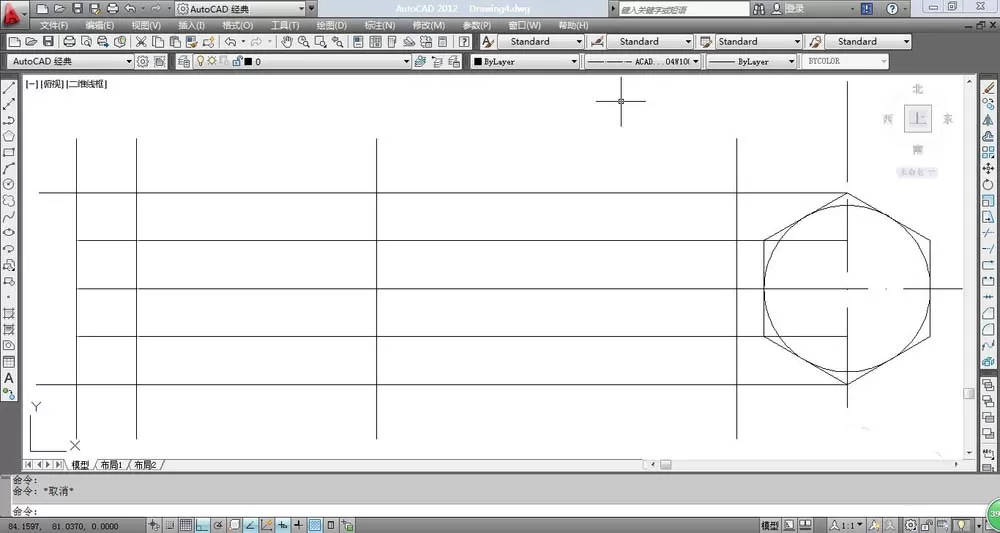Select the Arc draw tool
This screenshot has height=533, width=1000.
pos(9,168)
